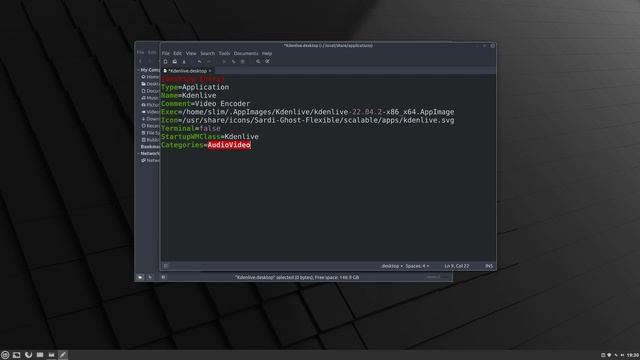The image size is (640, 360).
Task: Select Pictures in the file manager sidebar
Action: pos(151,105)
